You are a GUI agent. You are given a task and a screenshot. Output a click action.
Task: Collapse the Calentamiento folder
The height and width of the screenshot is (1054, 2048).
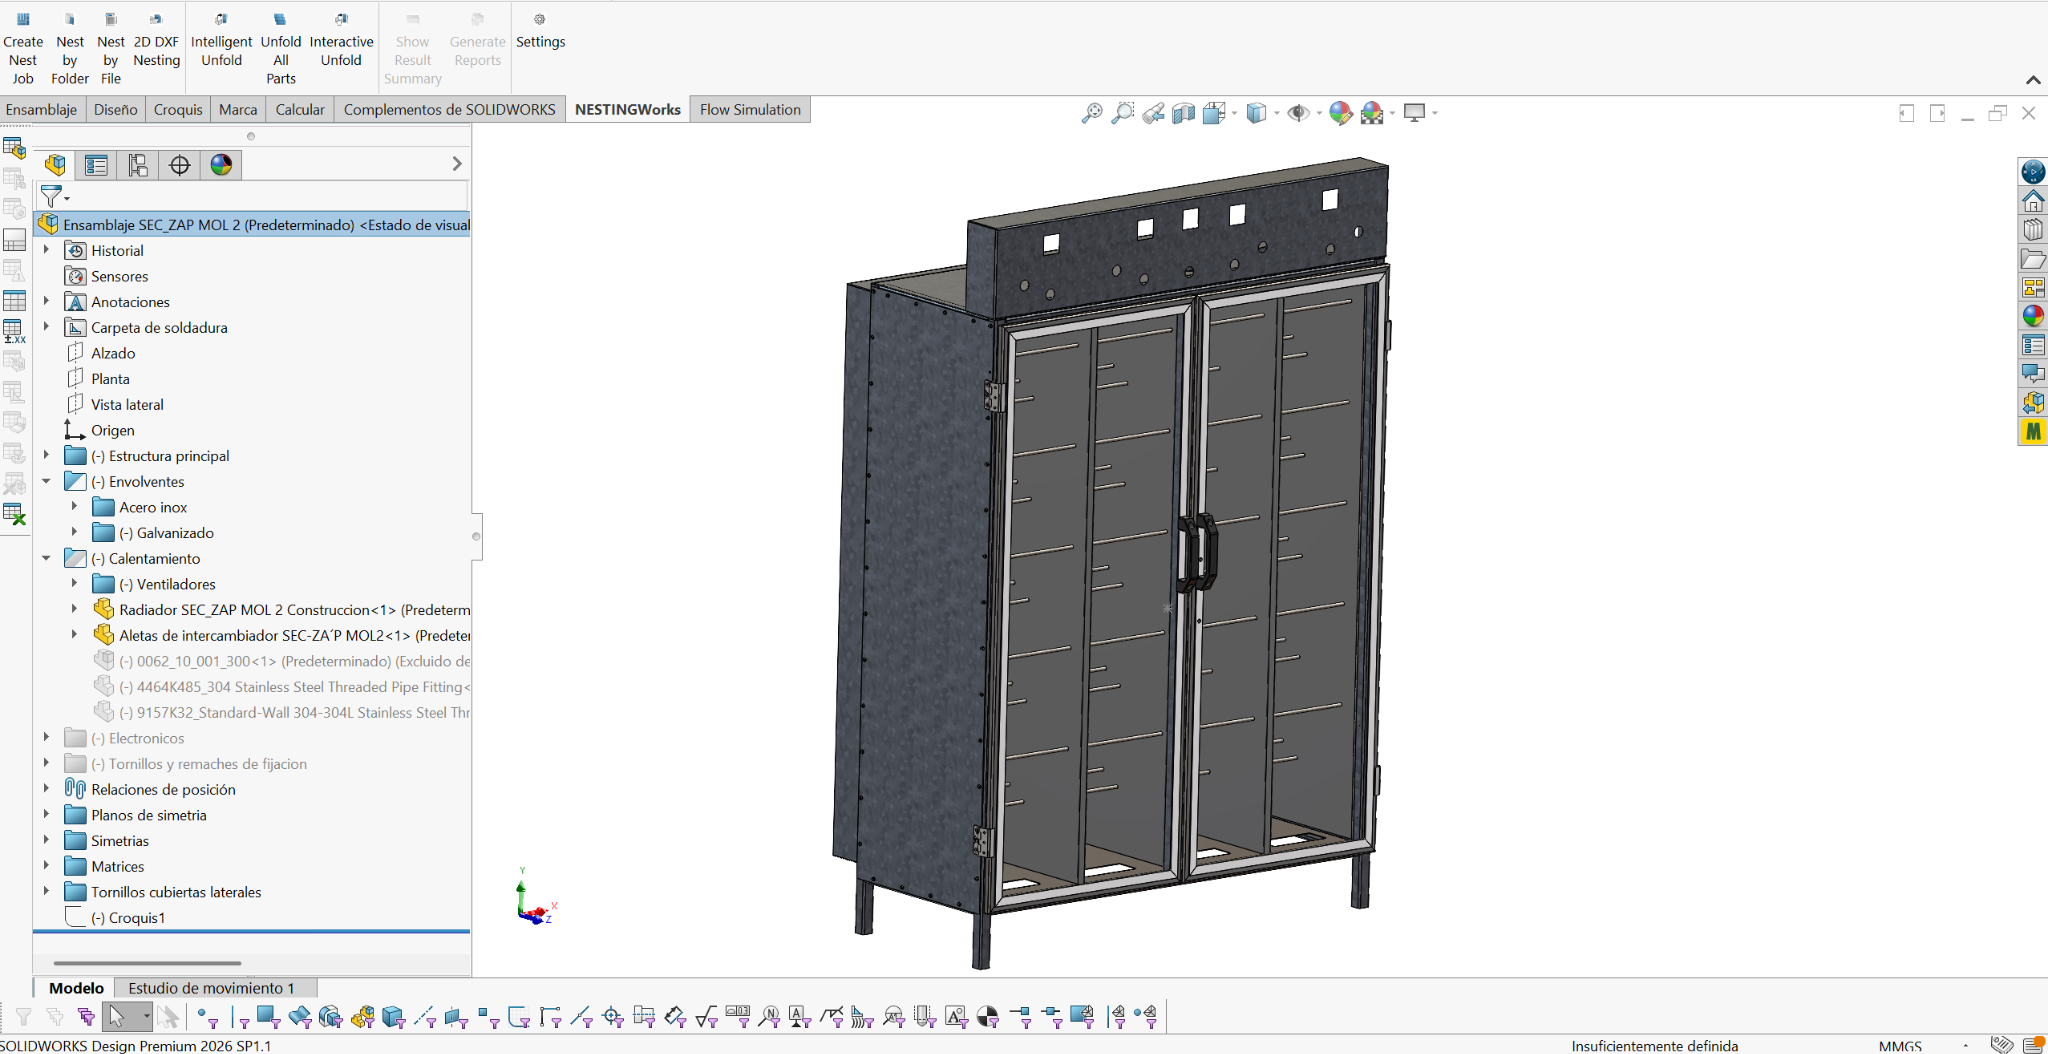46,558
